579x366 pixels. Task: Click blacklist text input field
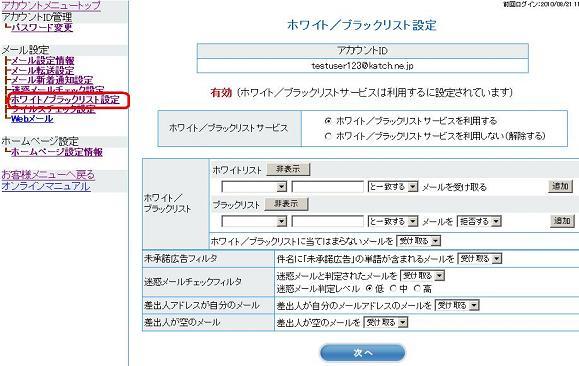(x=328, y=222)
